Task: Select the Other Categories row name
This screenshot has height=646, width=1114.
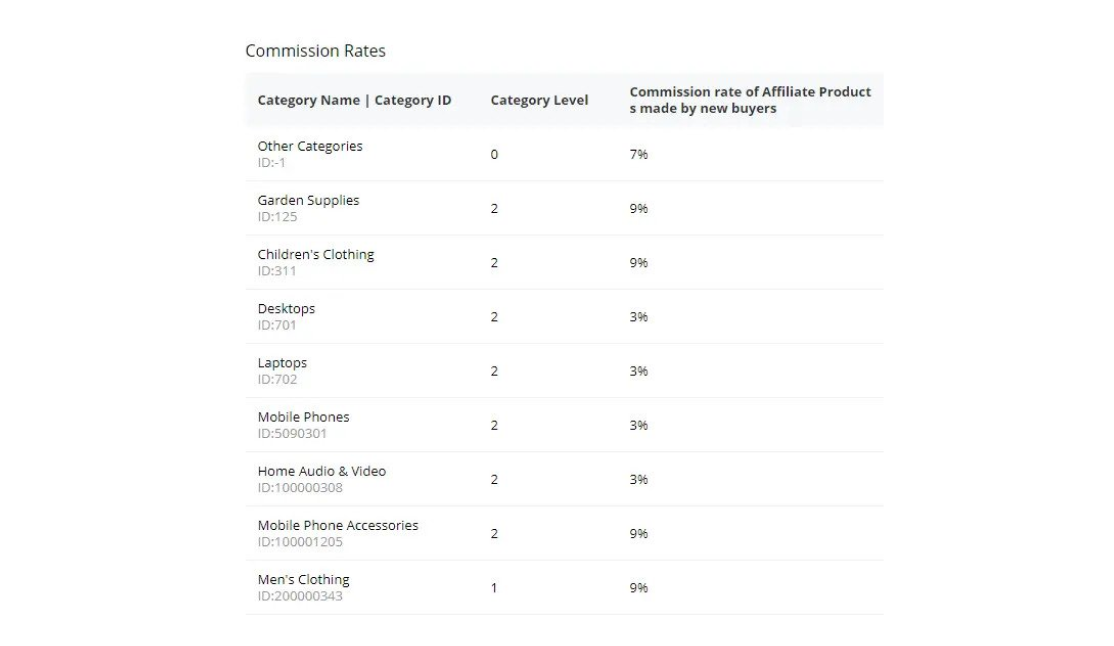Action: point(310,146)
